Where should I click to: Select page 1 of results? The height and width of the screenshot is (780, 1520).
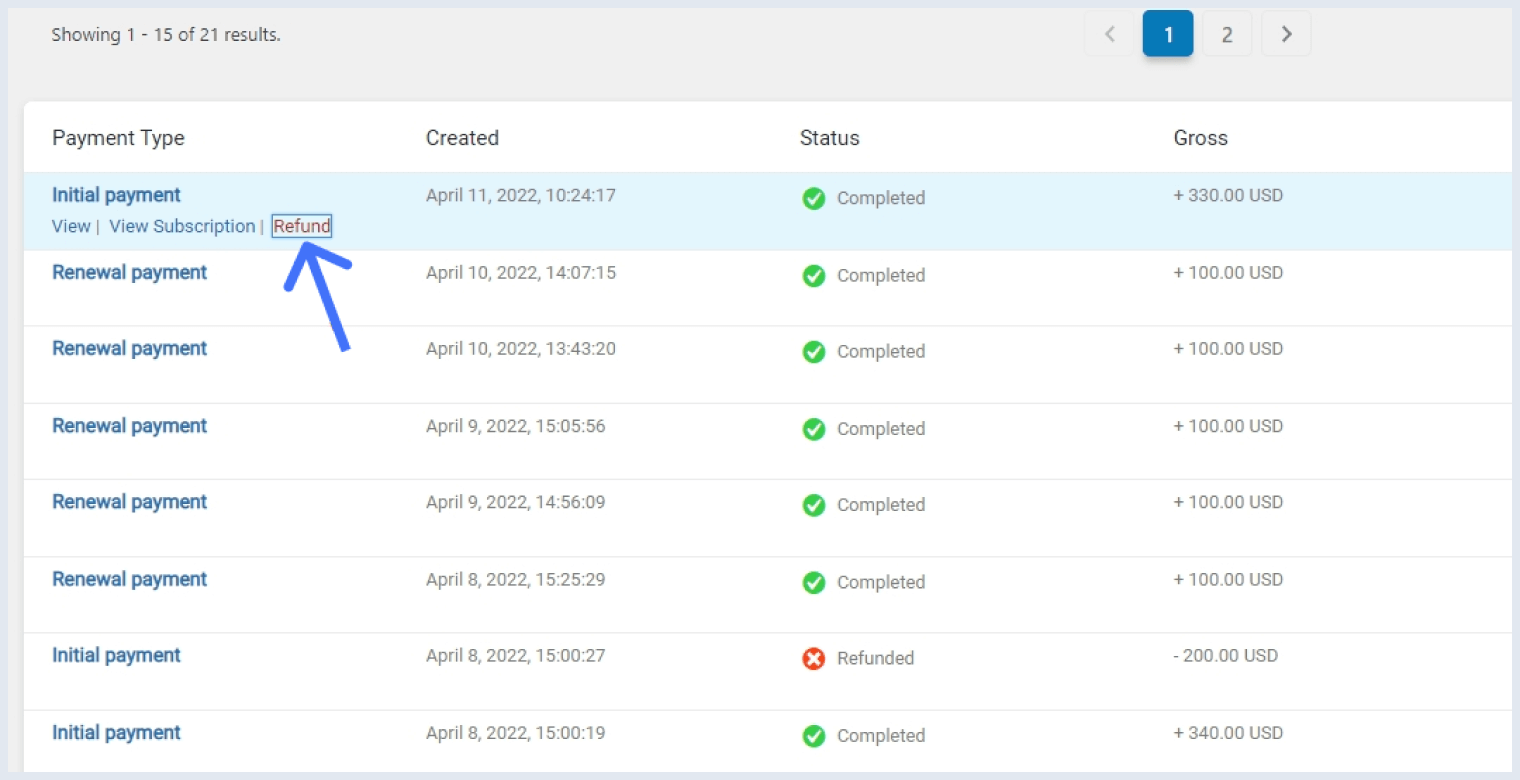[x=1167, y=33]
